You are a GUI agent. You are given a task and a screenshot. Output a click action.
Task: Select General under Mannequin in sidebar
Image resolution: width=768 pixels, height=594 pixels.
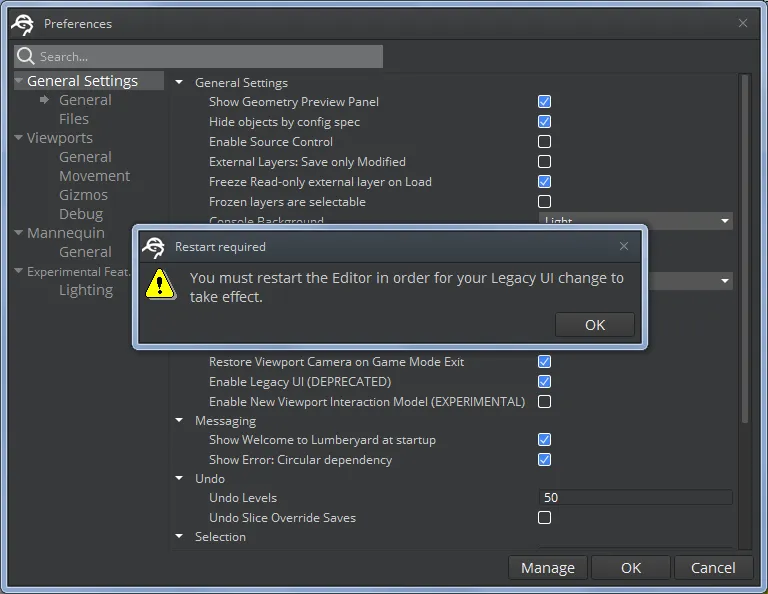pyautogui.click(x=85, y=252)
